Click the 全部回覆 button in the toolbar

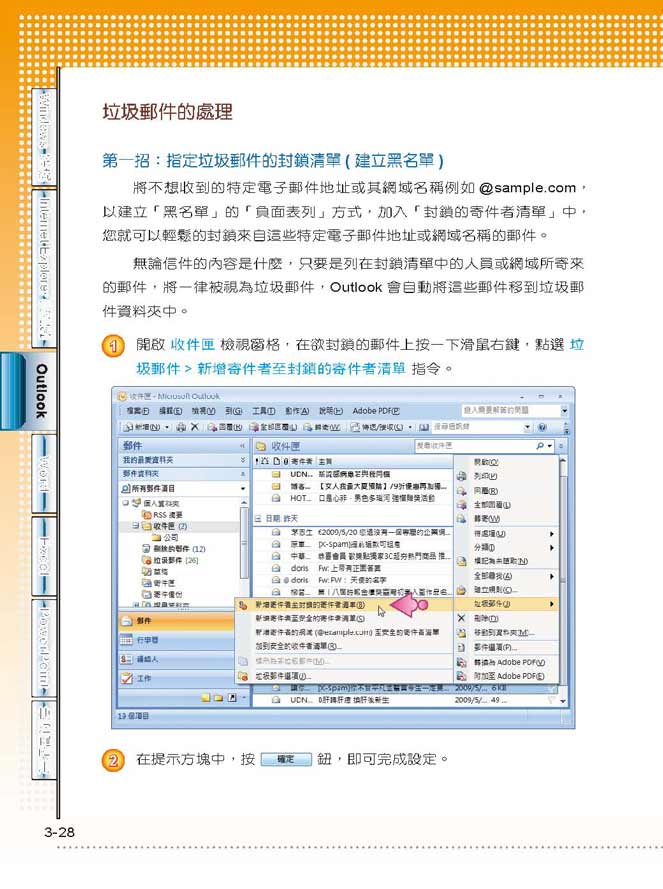pos(273,427)
